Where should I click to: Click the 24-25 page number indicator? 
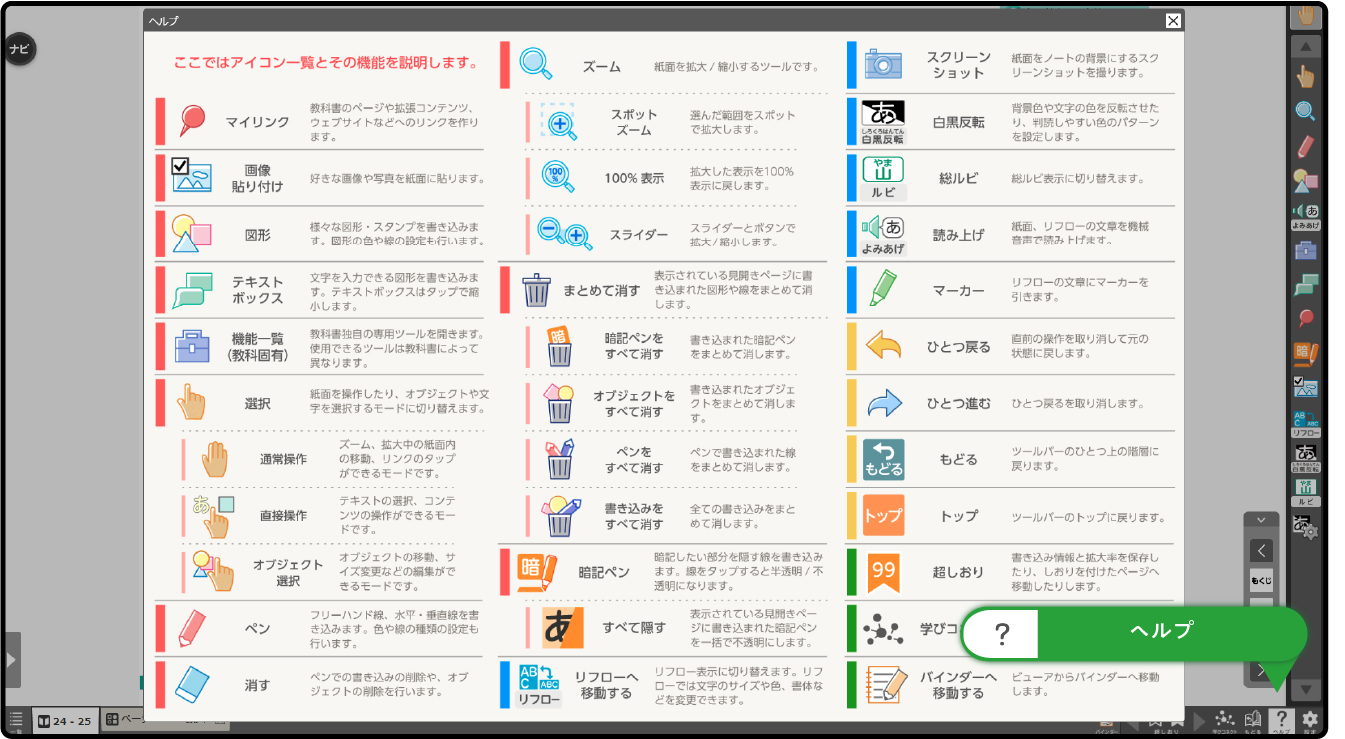tap(65, 720)
